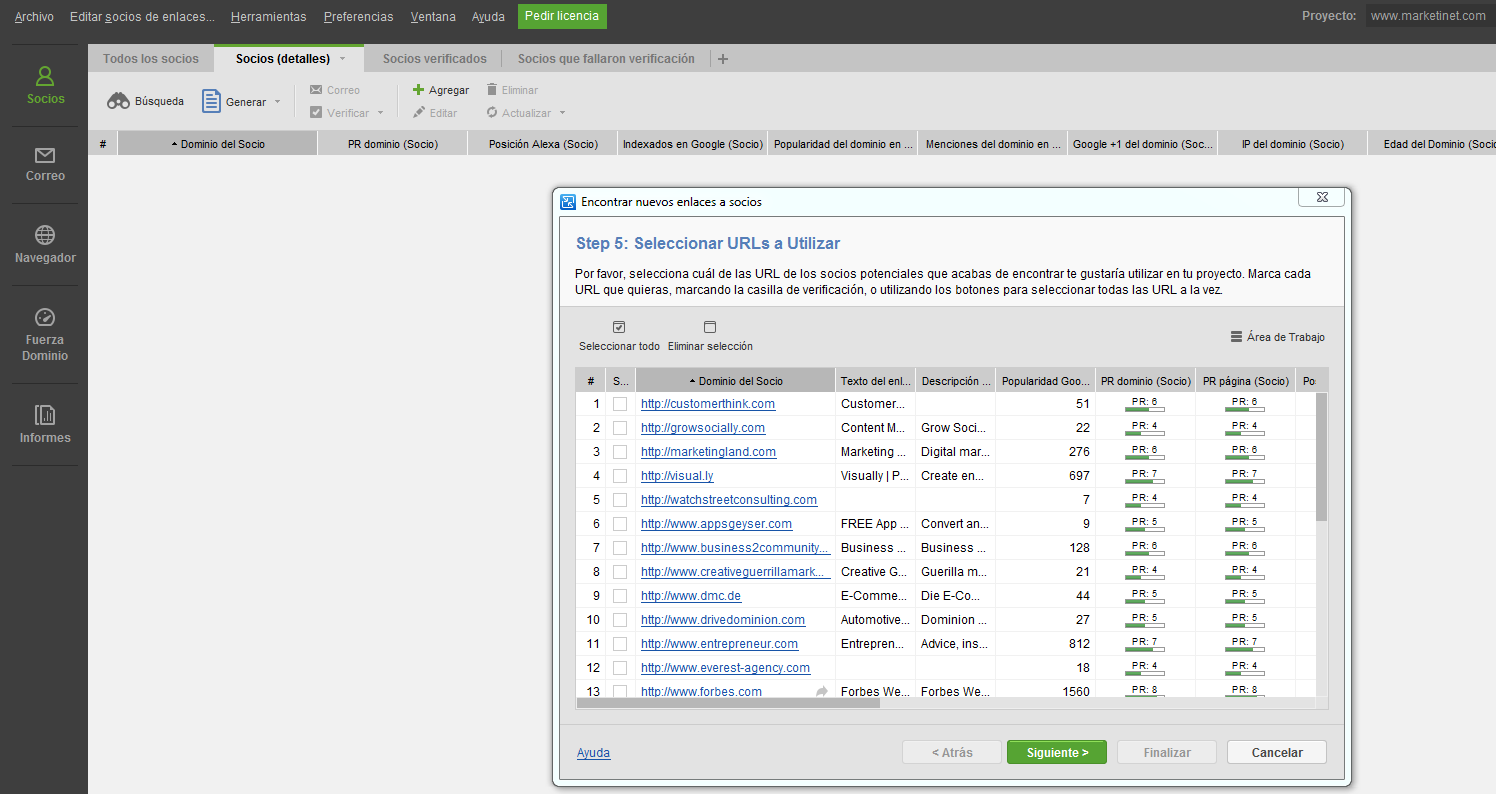Sort dialog table by Dominio del Socio
The width and height of the screenshot is (1496, 794).
pyautogui.click(x=735, y=380)
